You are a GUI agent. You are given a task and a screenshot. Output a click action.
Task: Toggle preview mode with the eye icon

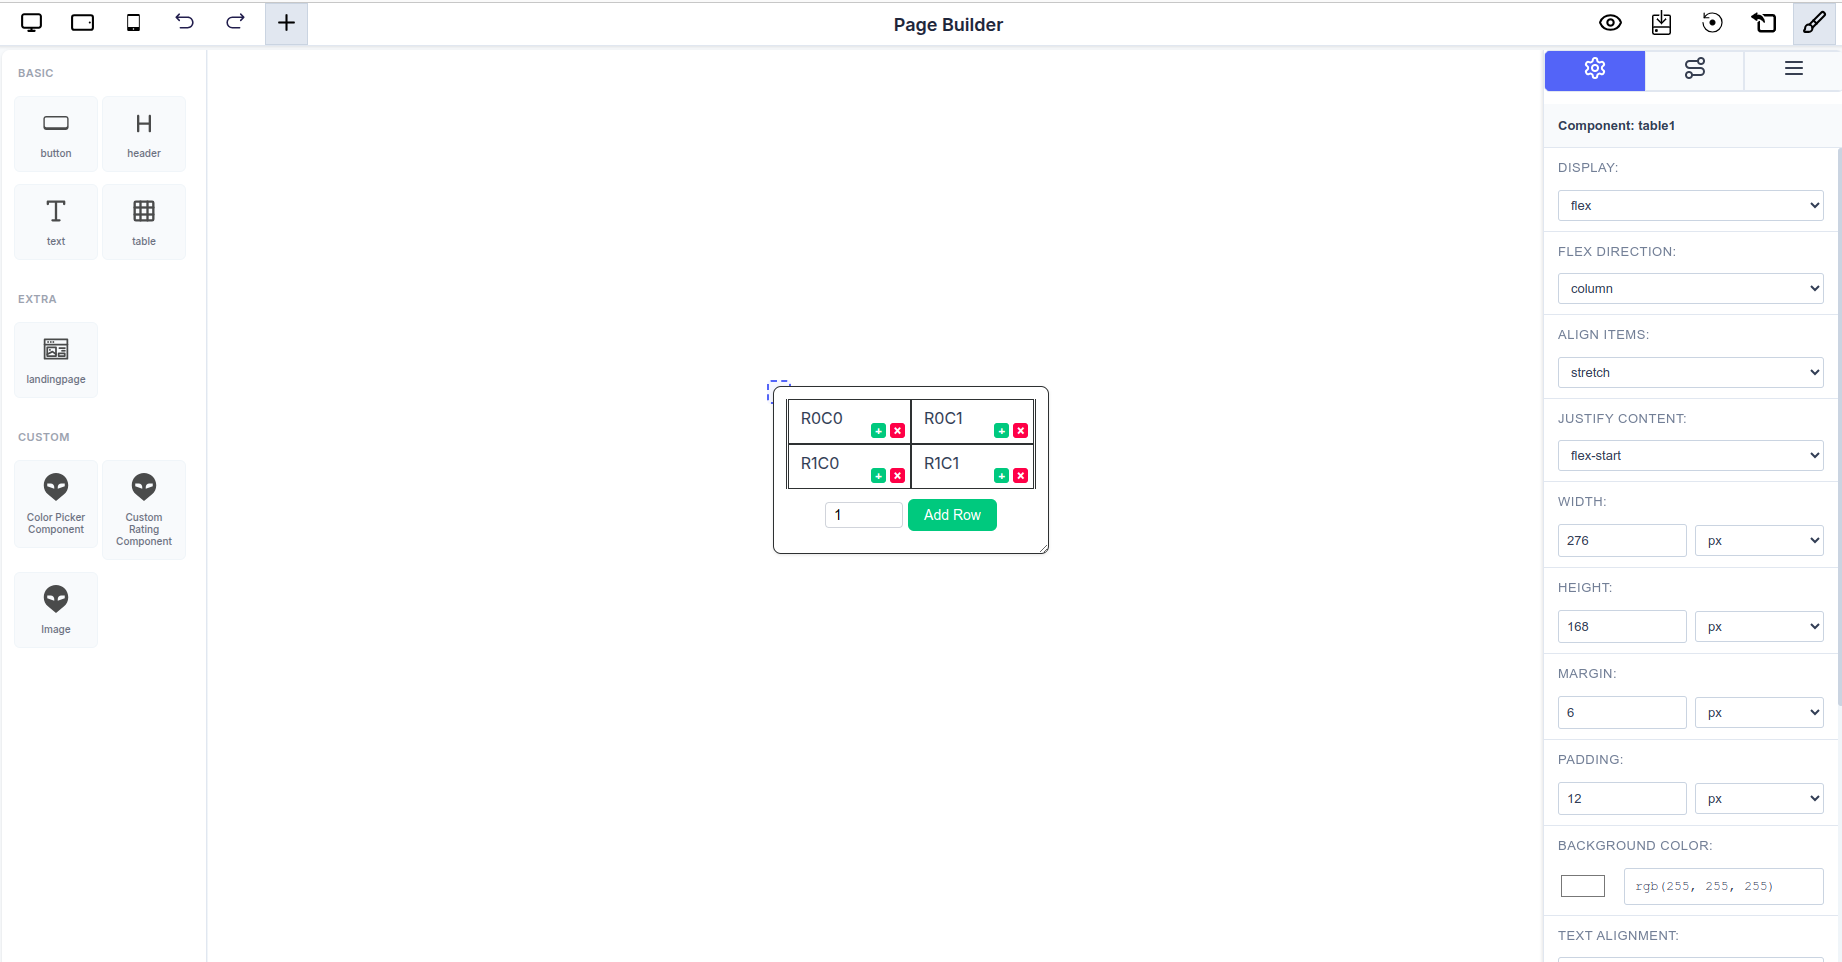(1610, 22)
